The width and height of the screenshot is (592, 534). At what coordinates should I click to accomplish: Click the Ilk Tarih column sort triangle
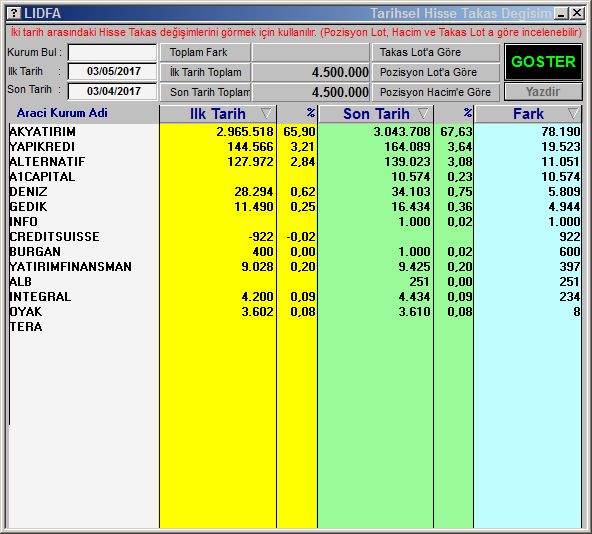pyautogui.click(x=266, y=113)
